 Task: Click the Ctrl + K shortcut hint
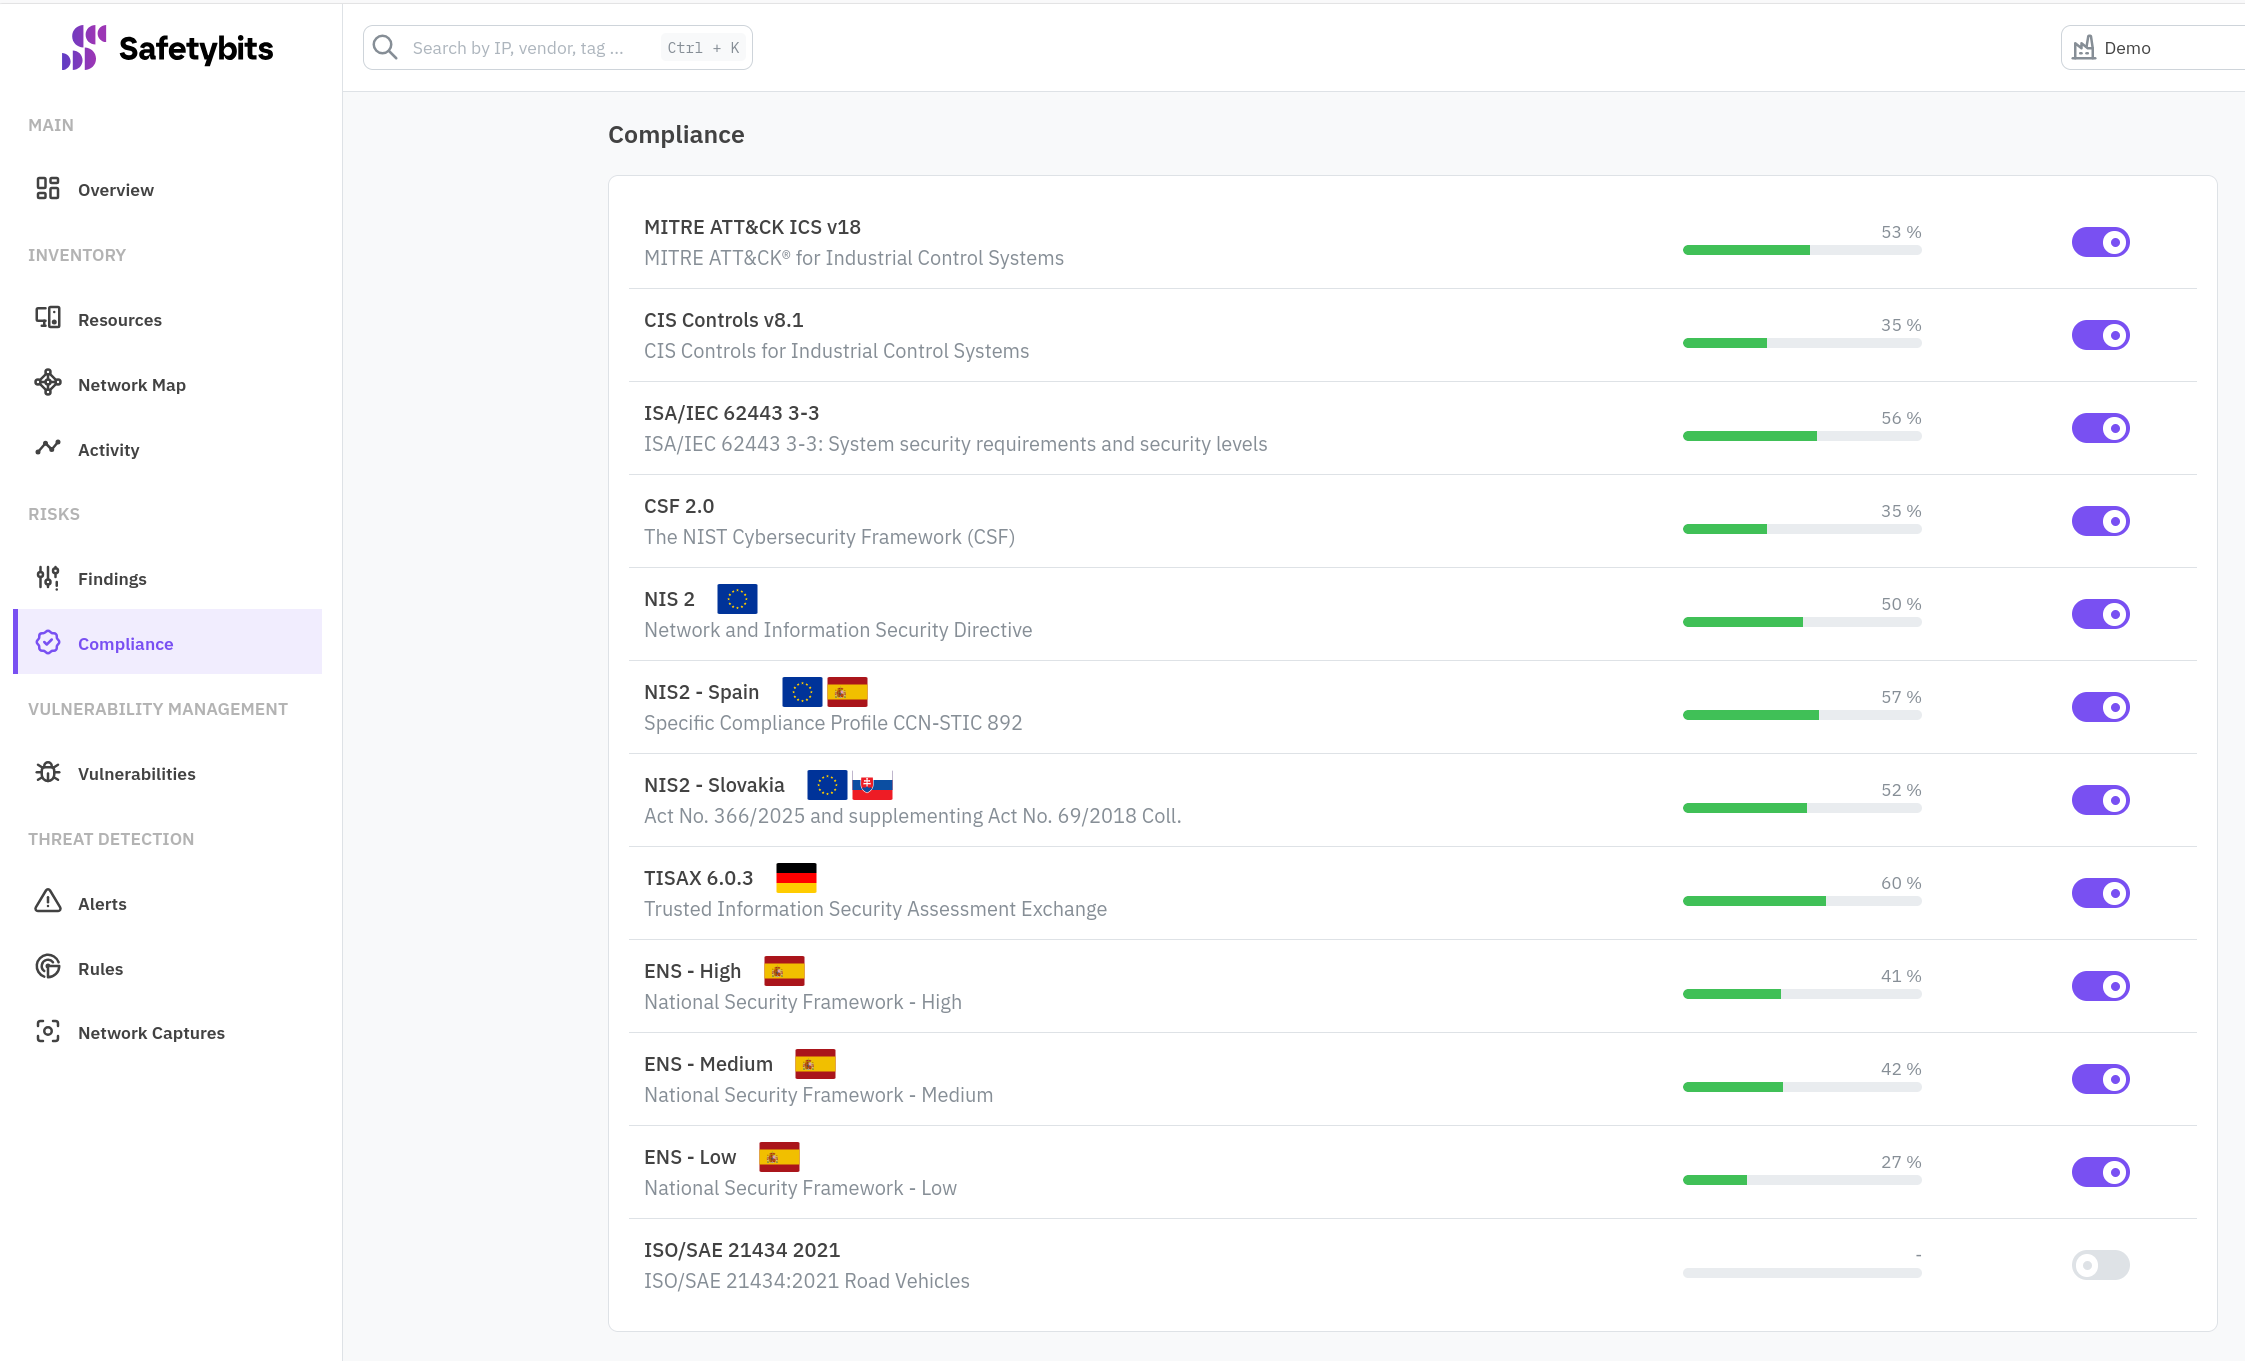pyautogui.click(x=703, y=47)
